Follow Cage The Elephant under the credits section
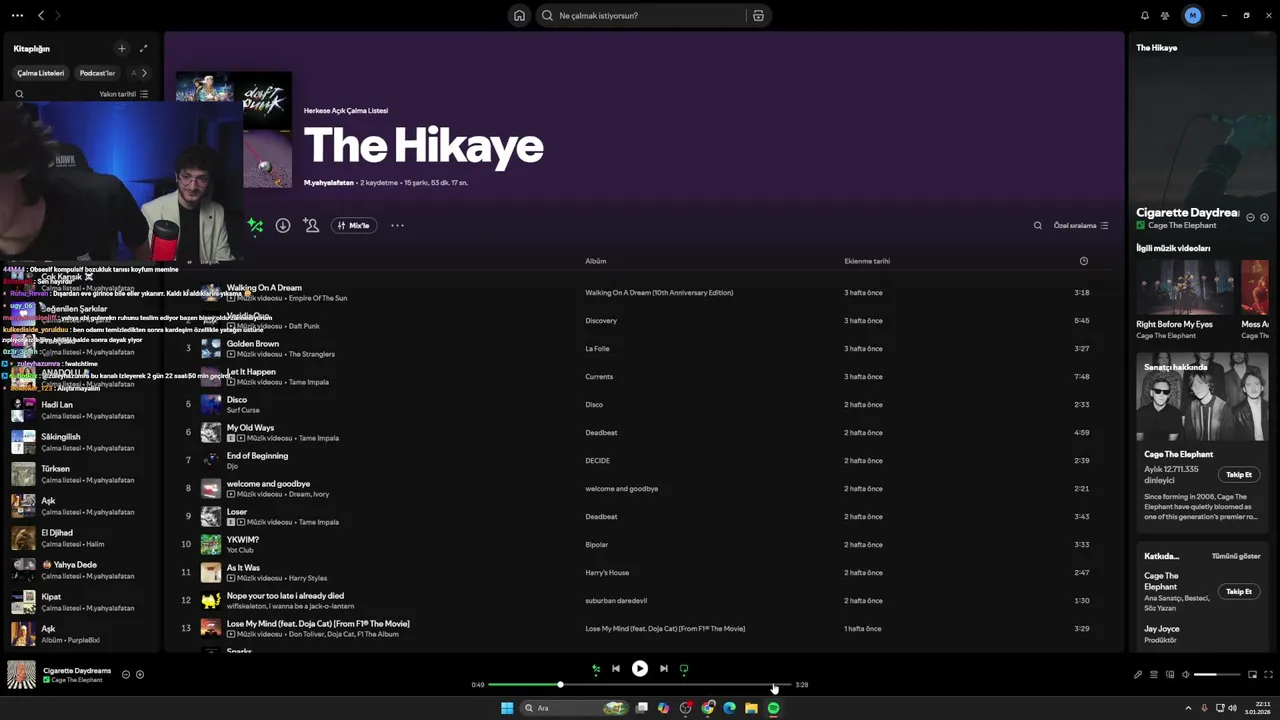 (x=1239, y=592)
